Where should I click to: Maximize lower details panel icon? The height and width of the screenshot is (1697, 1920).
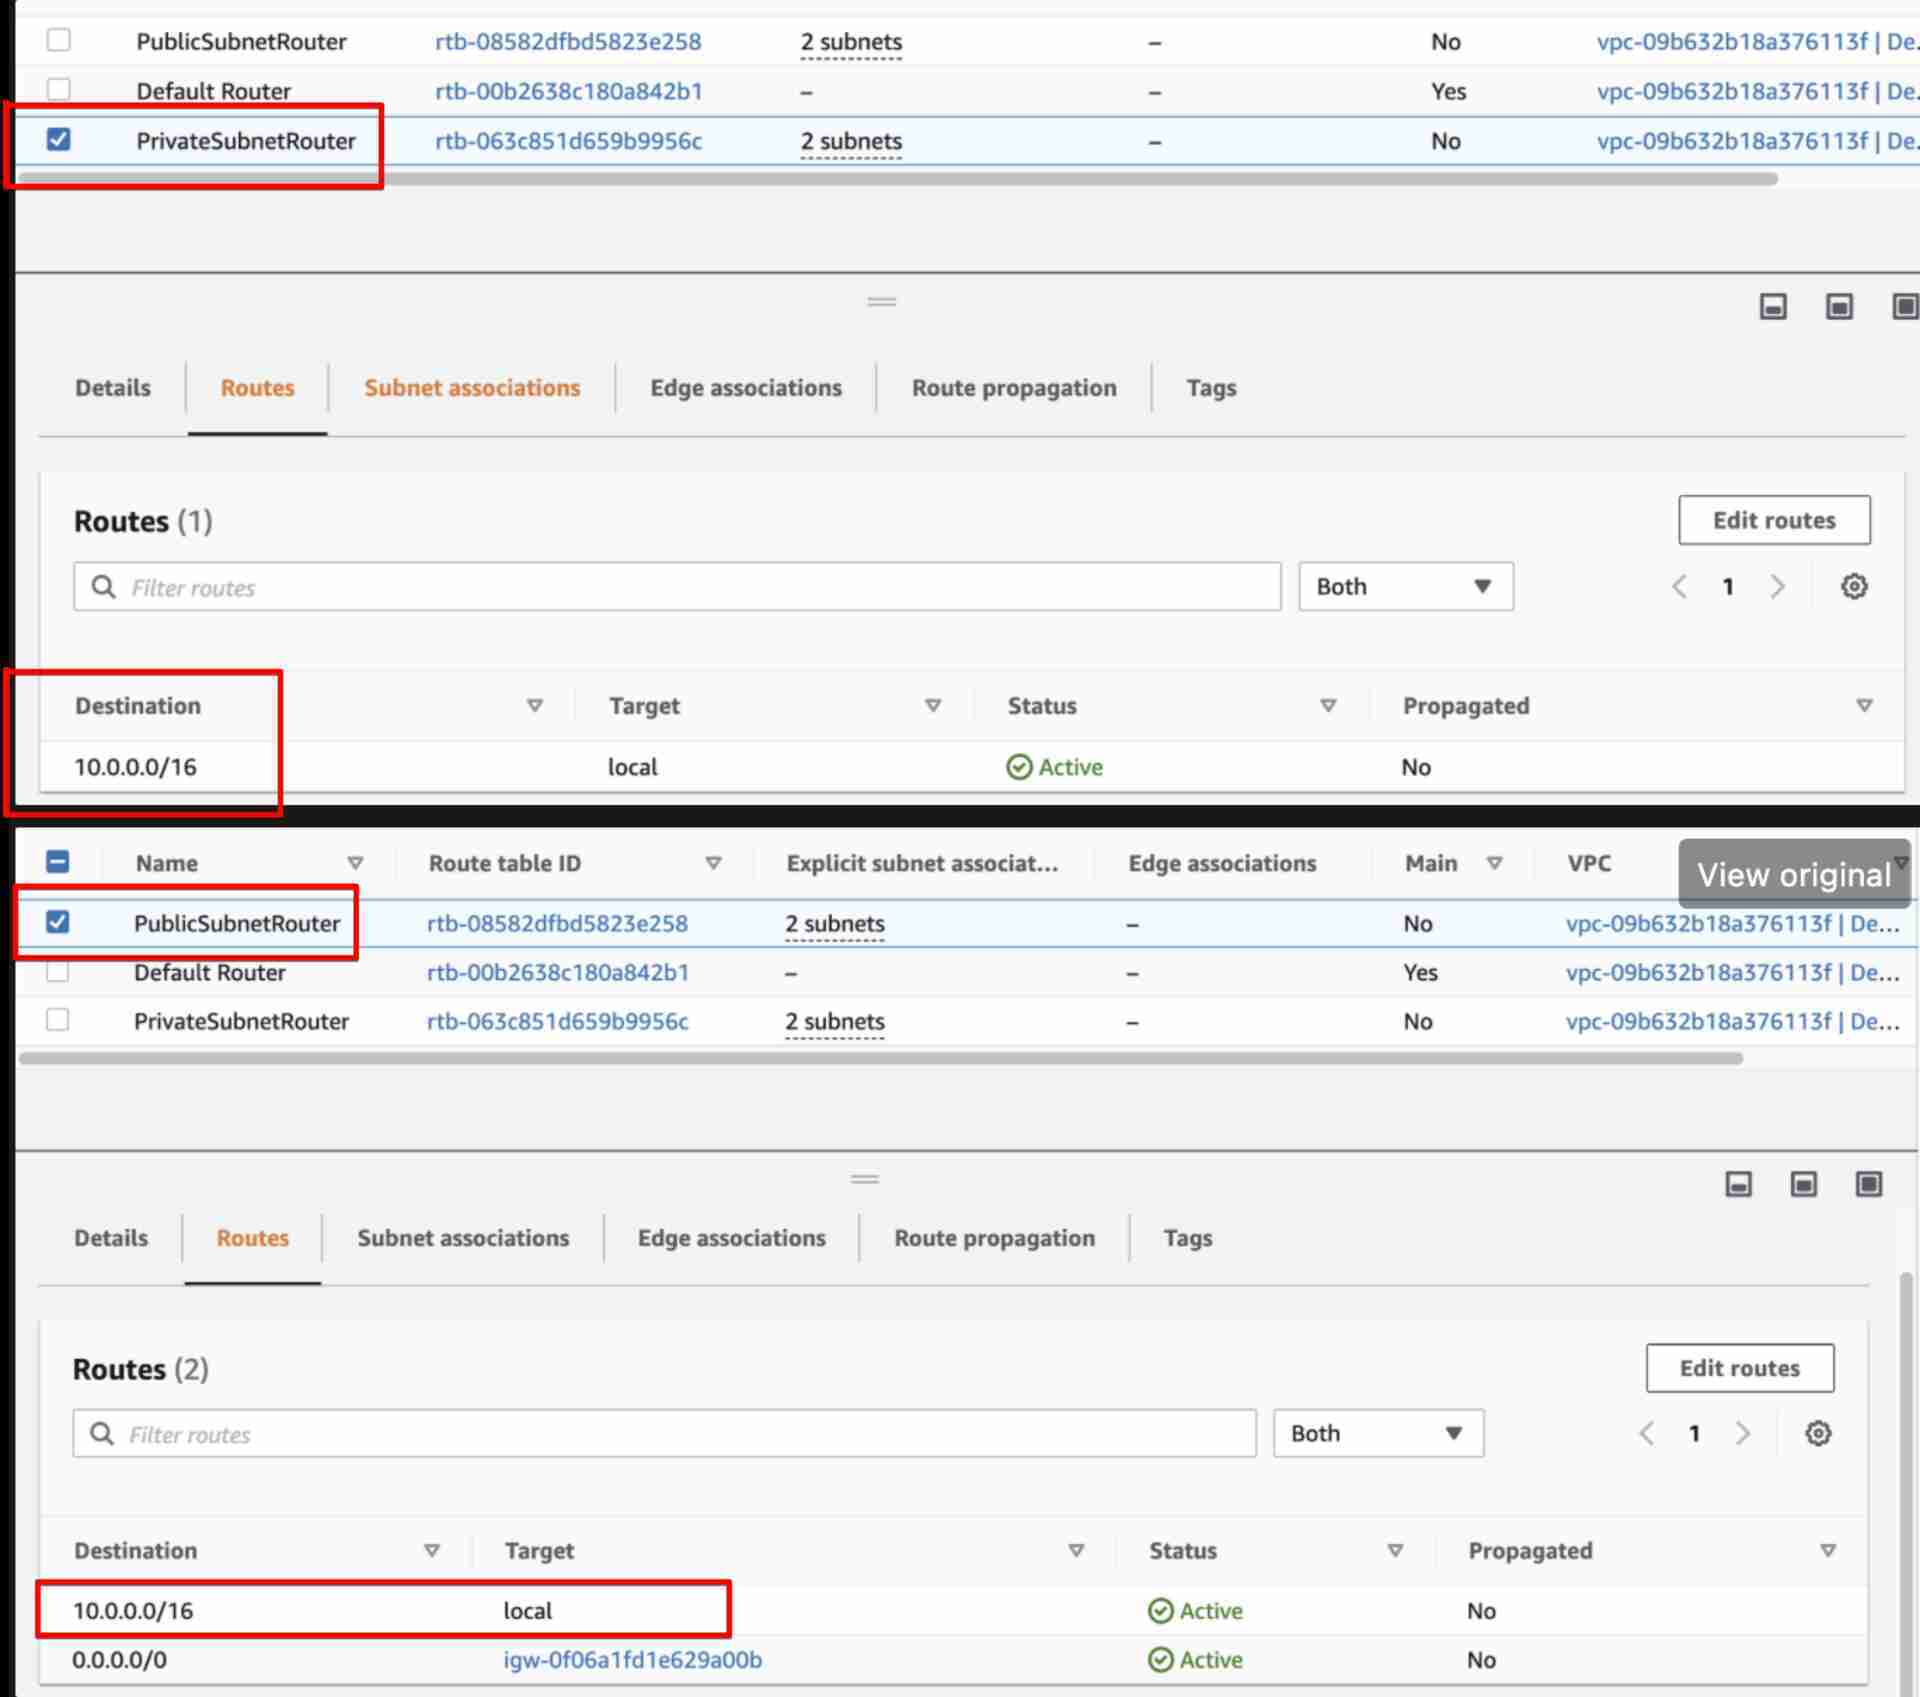[1869, 1184]
